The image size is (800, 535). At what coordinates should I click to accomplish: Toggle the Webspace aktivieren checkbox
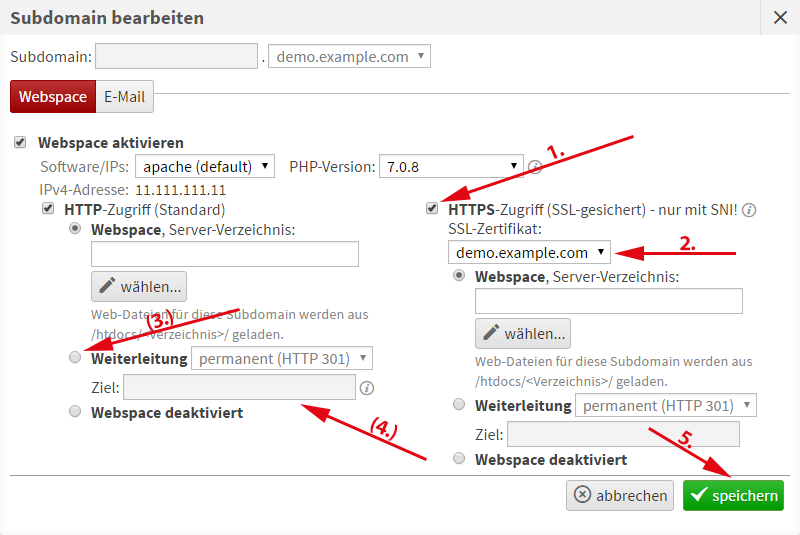(21, 143)
